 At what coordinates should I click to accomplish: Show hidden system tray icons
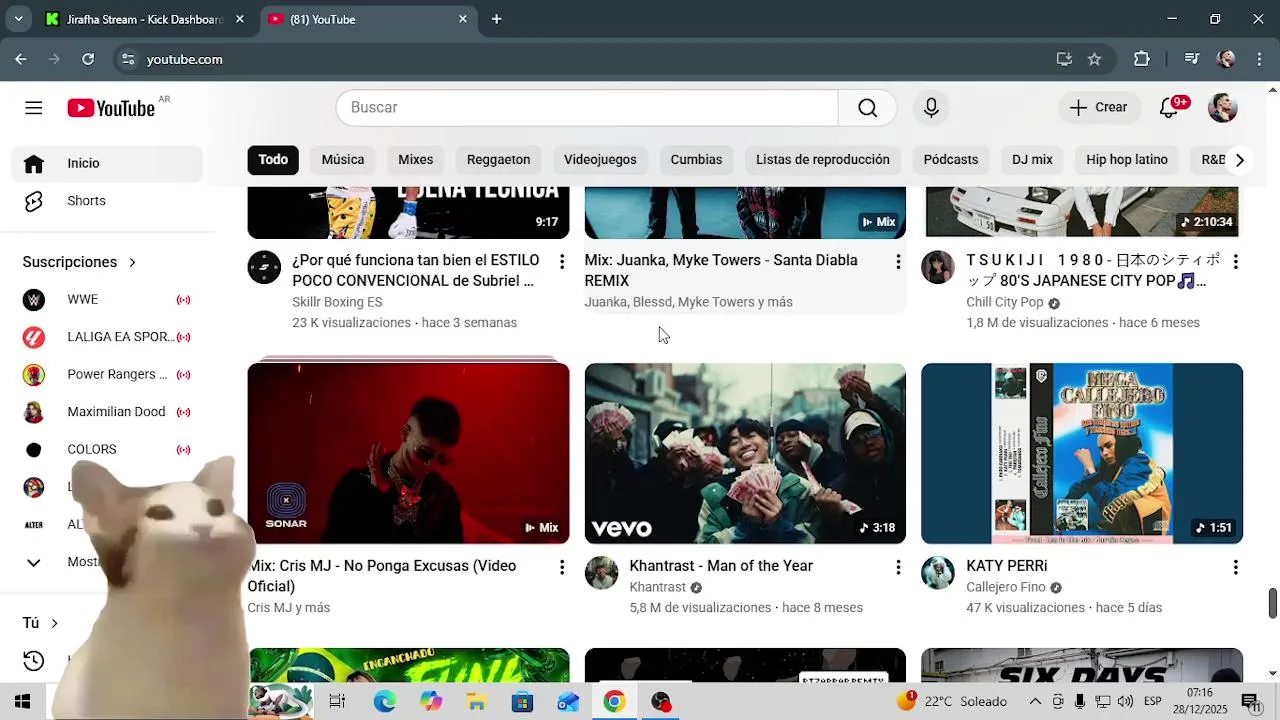(x=1035, y=702)
